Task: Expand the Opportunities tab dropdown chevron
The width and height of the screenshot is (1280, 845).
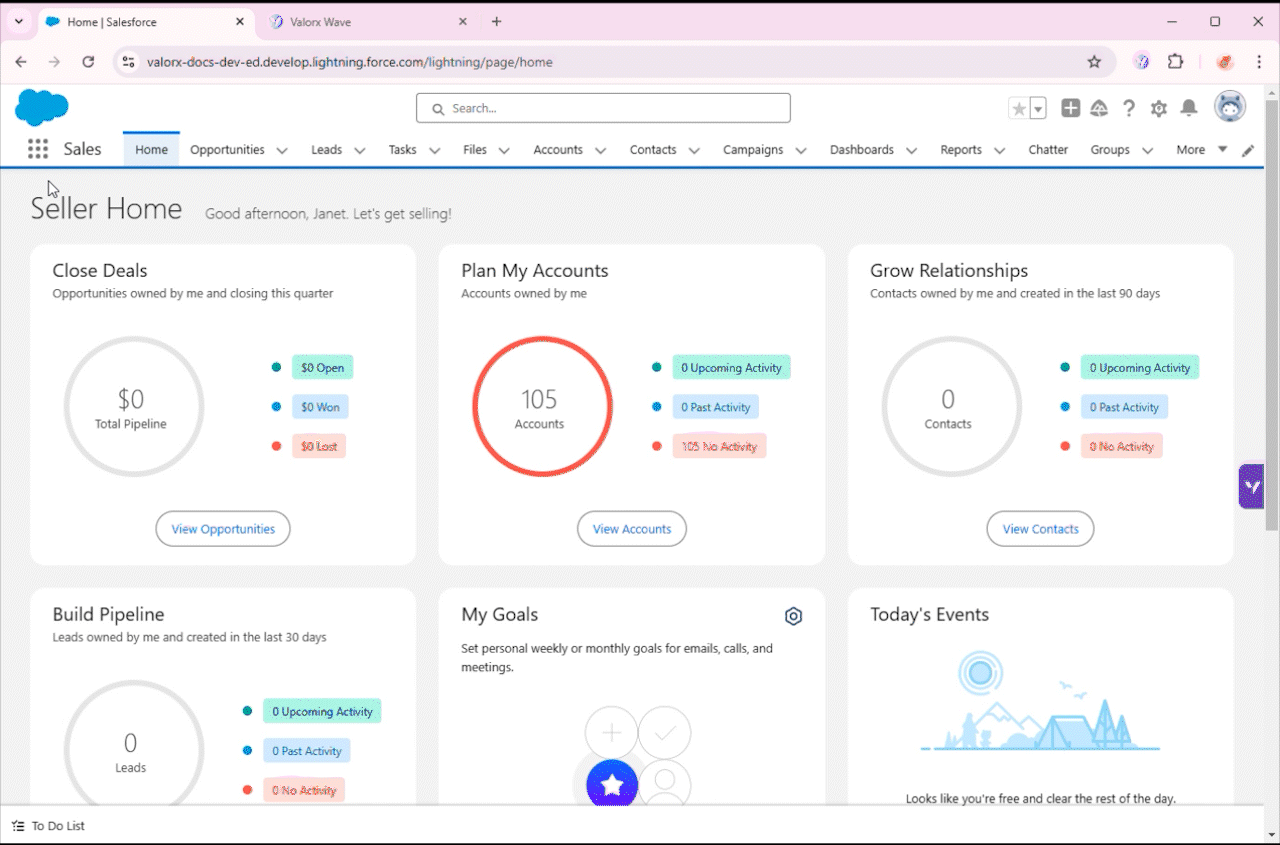Action: (282, 150)
